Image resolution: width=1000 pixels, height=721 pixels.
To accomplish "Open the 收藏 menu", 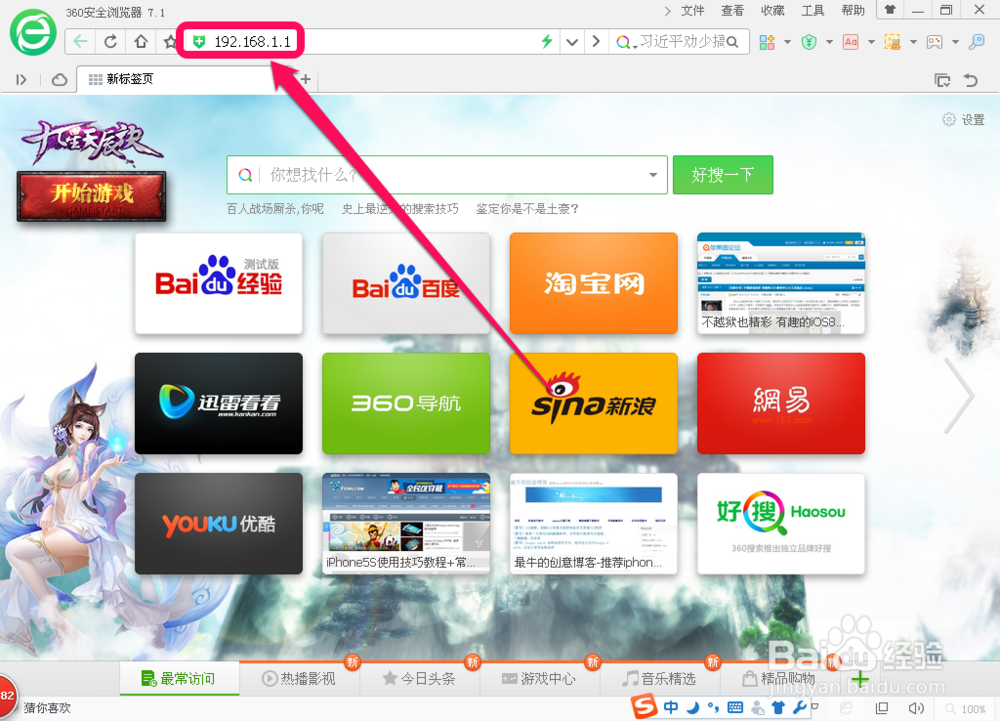I will coord(772,10).
